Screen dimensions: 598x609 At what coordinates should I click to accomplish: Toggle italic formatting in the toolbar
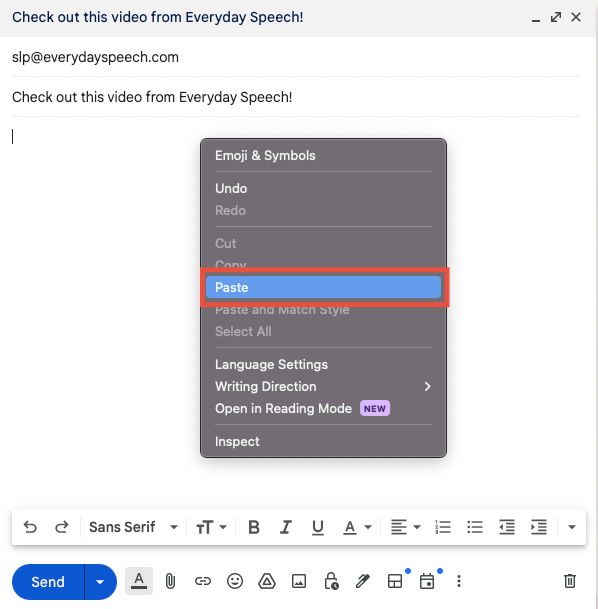(x=286, y=527)
